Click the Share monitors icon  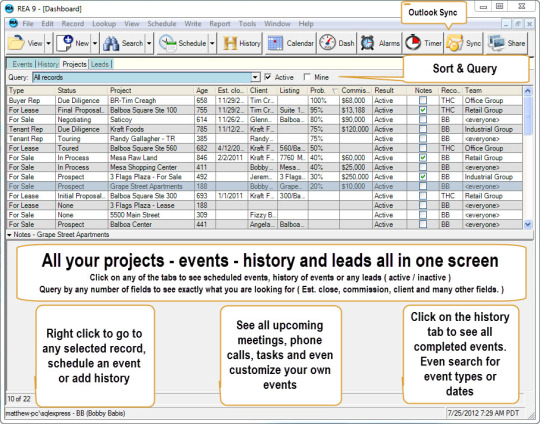496,43
